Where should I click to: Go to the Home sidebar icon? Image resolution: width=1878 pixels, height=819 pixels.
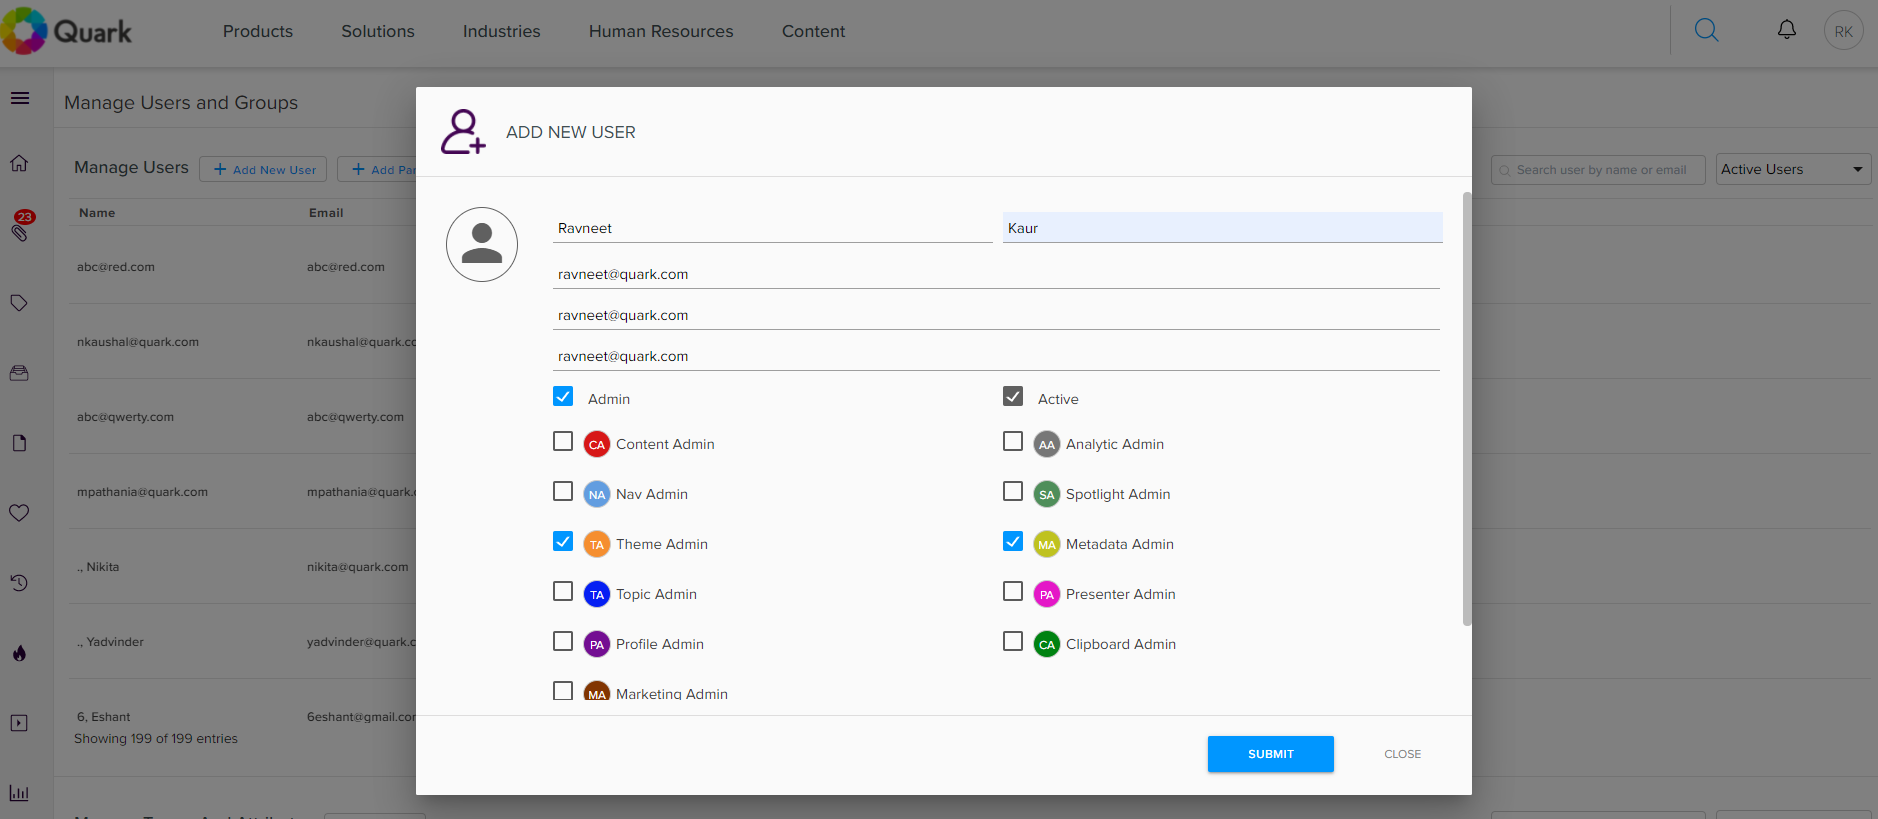pyautogui.click(x=19, y=163)
